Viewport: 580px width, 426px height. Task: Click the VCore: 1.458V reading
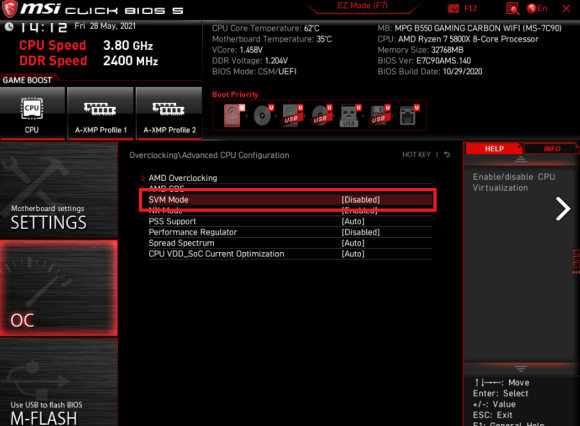[x=237, y=50]
